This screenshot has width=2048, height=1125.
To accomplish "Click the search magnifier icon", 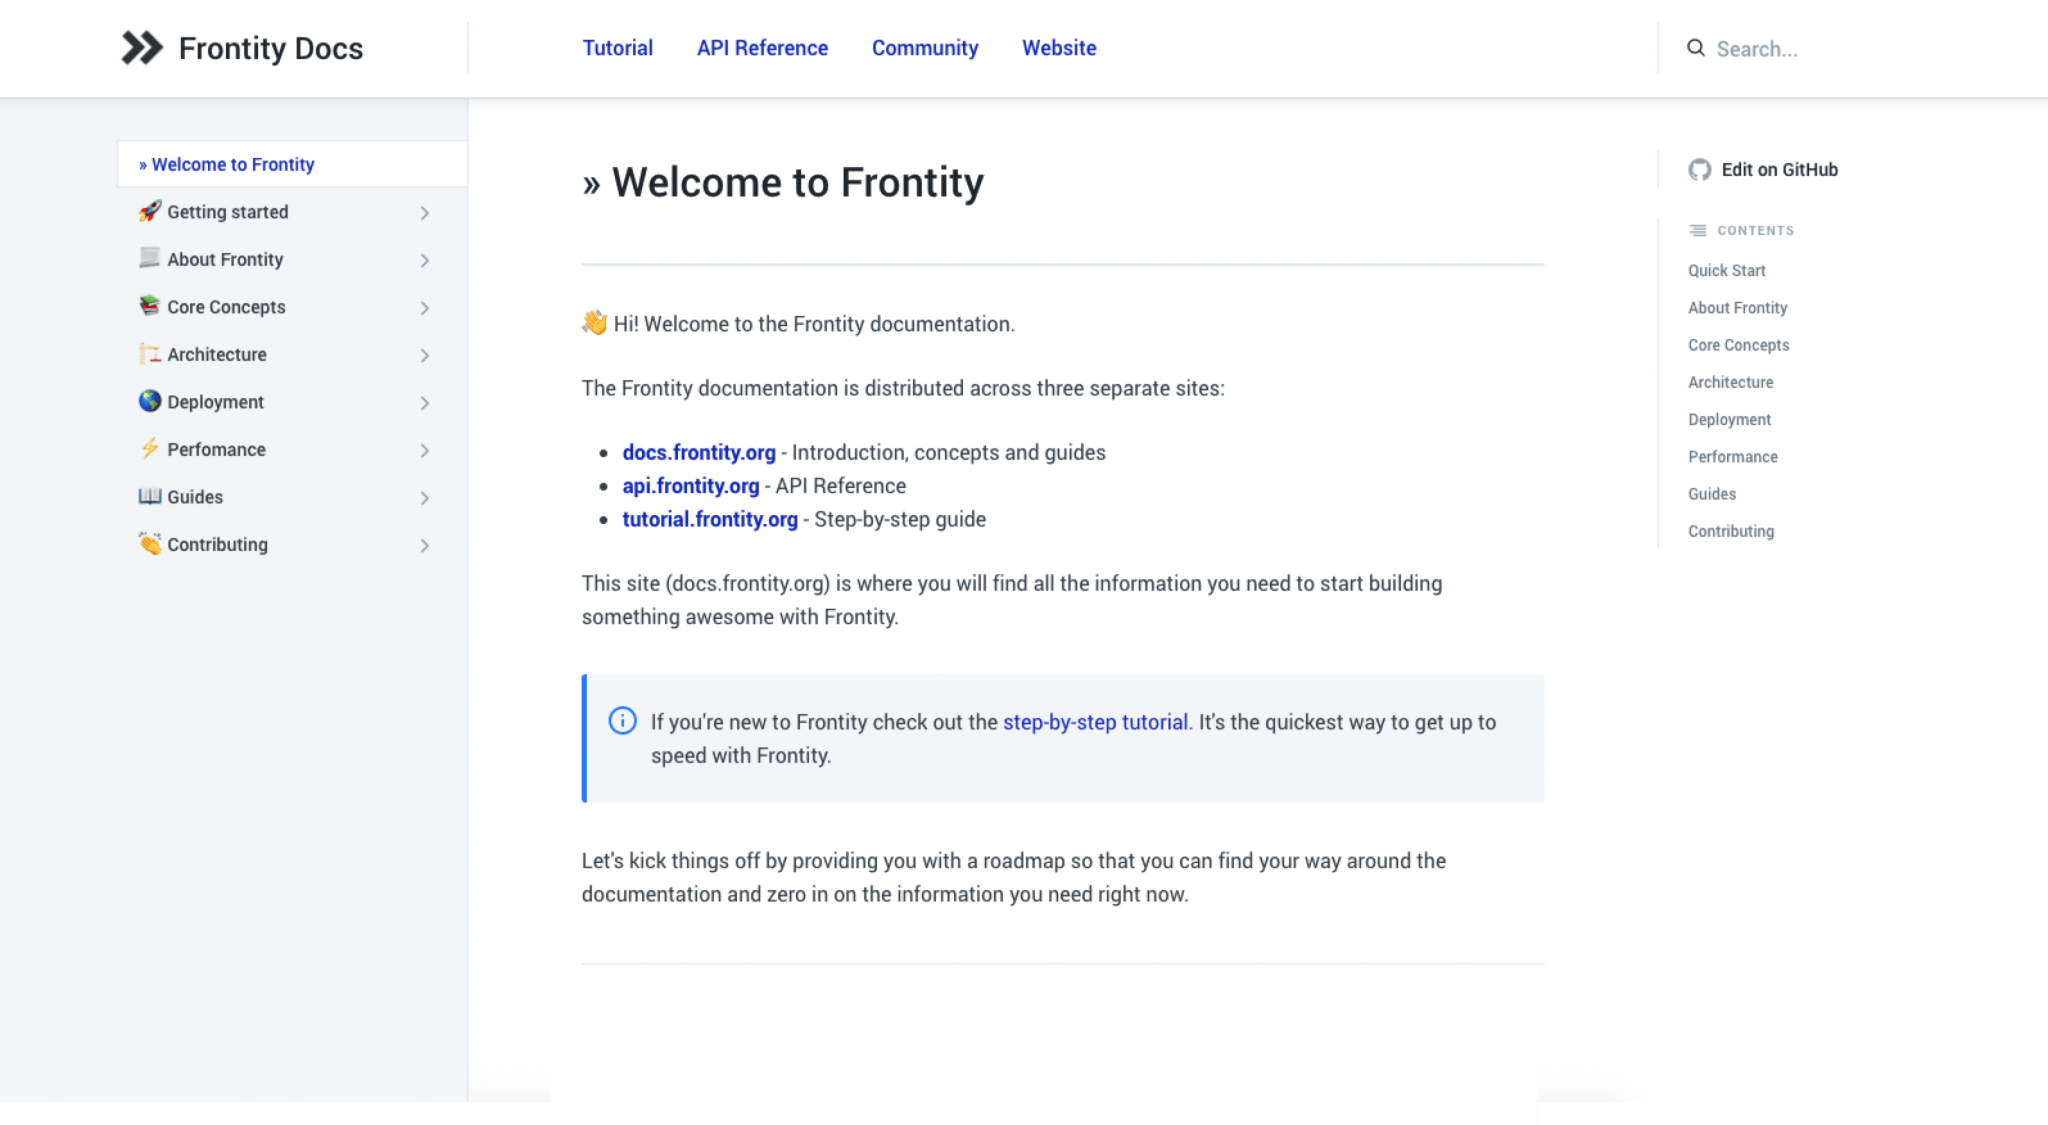I will click(1695, 47).
